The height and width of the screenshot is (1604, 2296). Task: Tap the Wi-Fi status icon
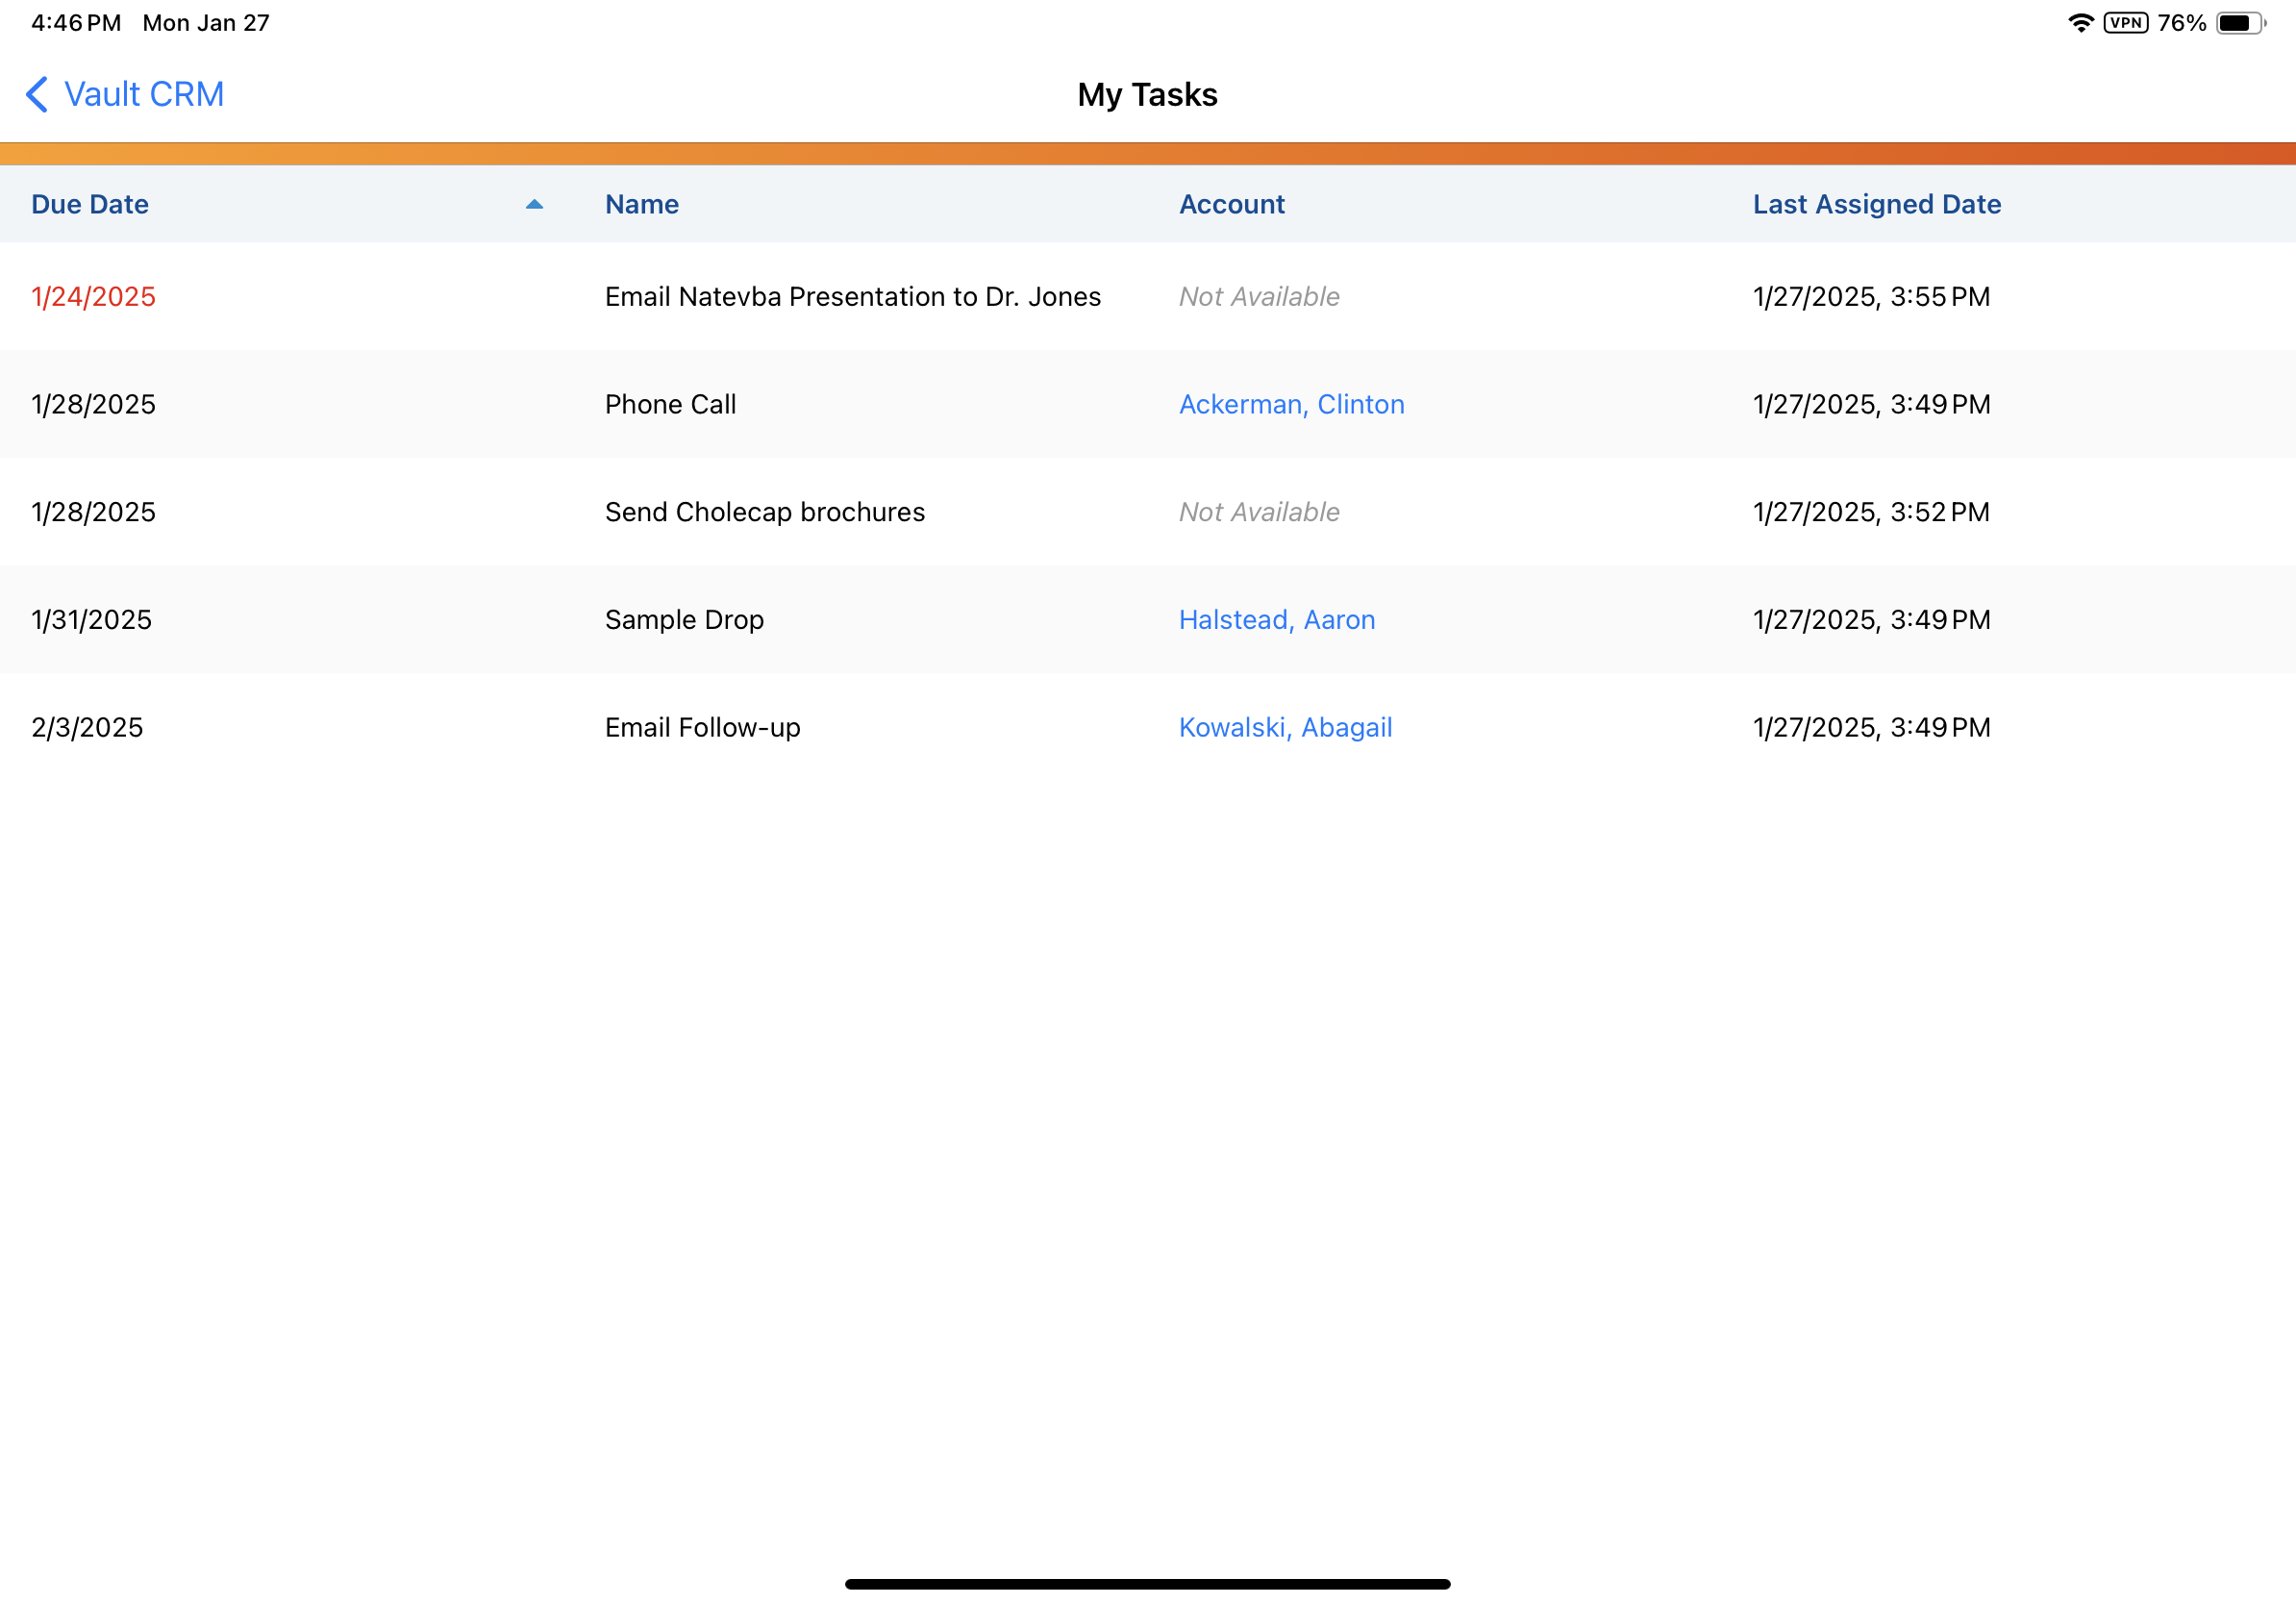coord(2080,23)
